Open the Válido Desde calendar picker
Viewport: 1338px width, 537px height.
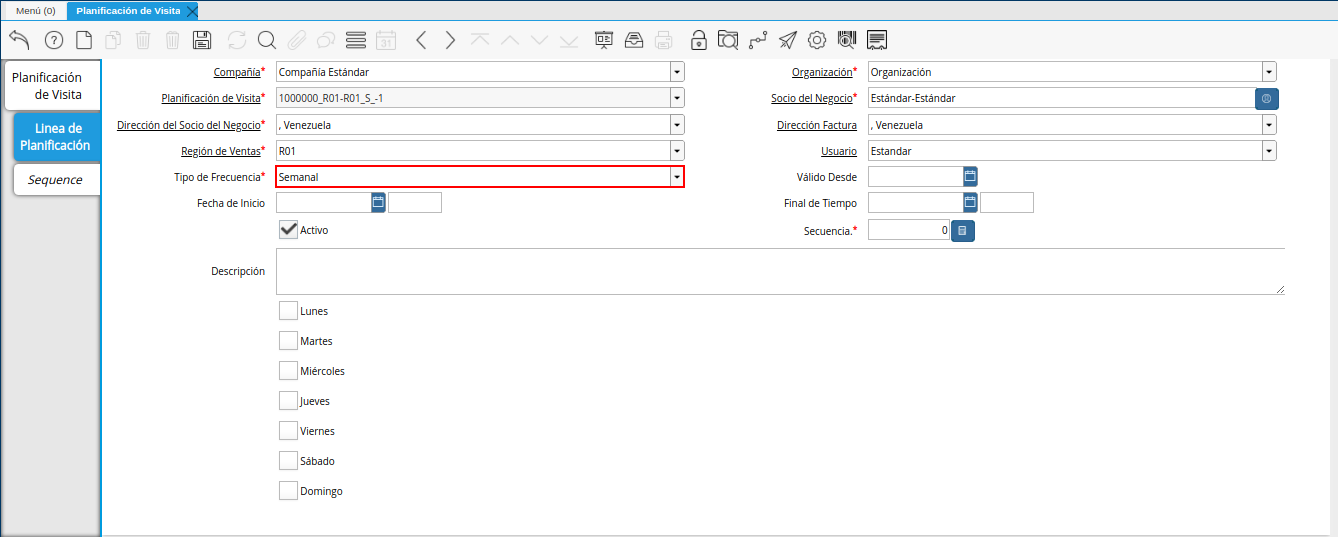[x=970, y=176]
